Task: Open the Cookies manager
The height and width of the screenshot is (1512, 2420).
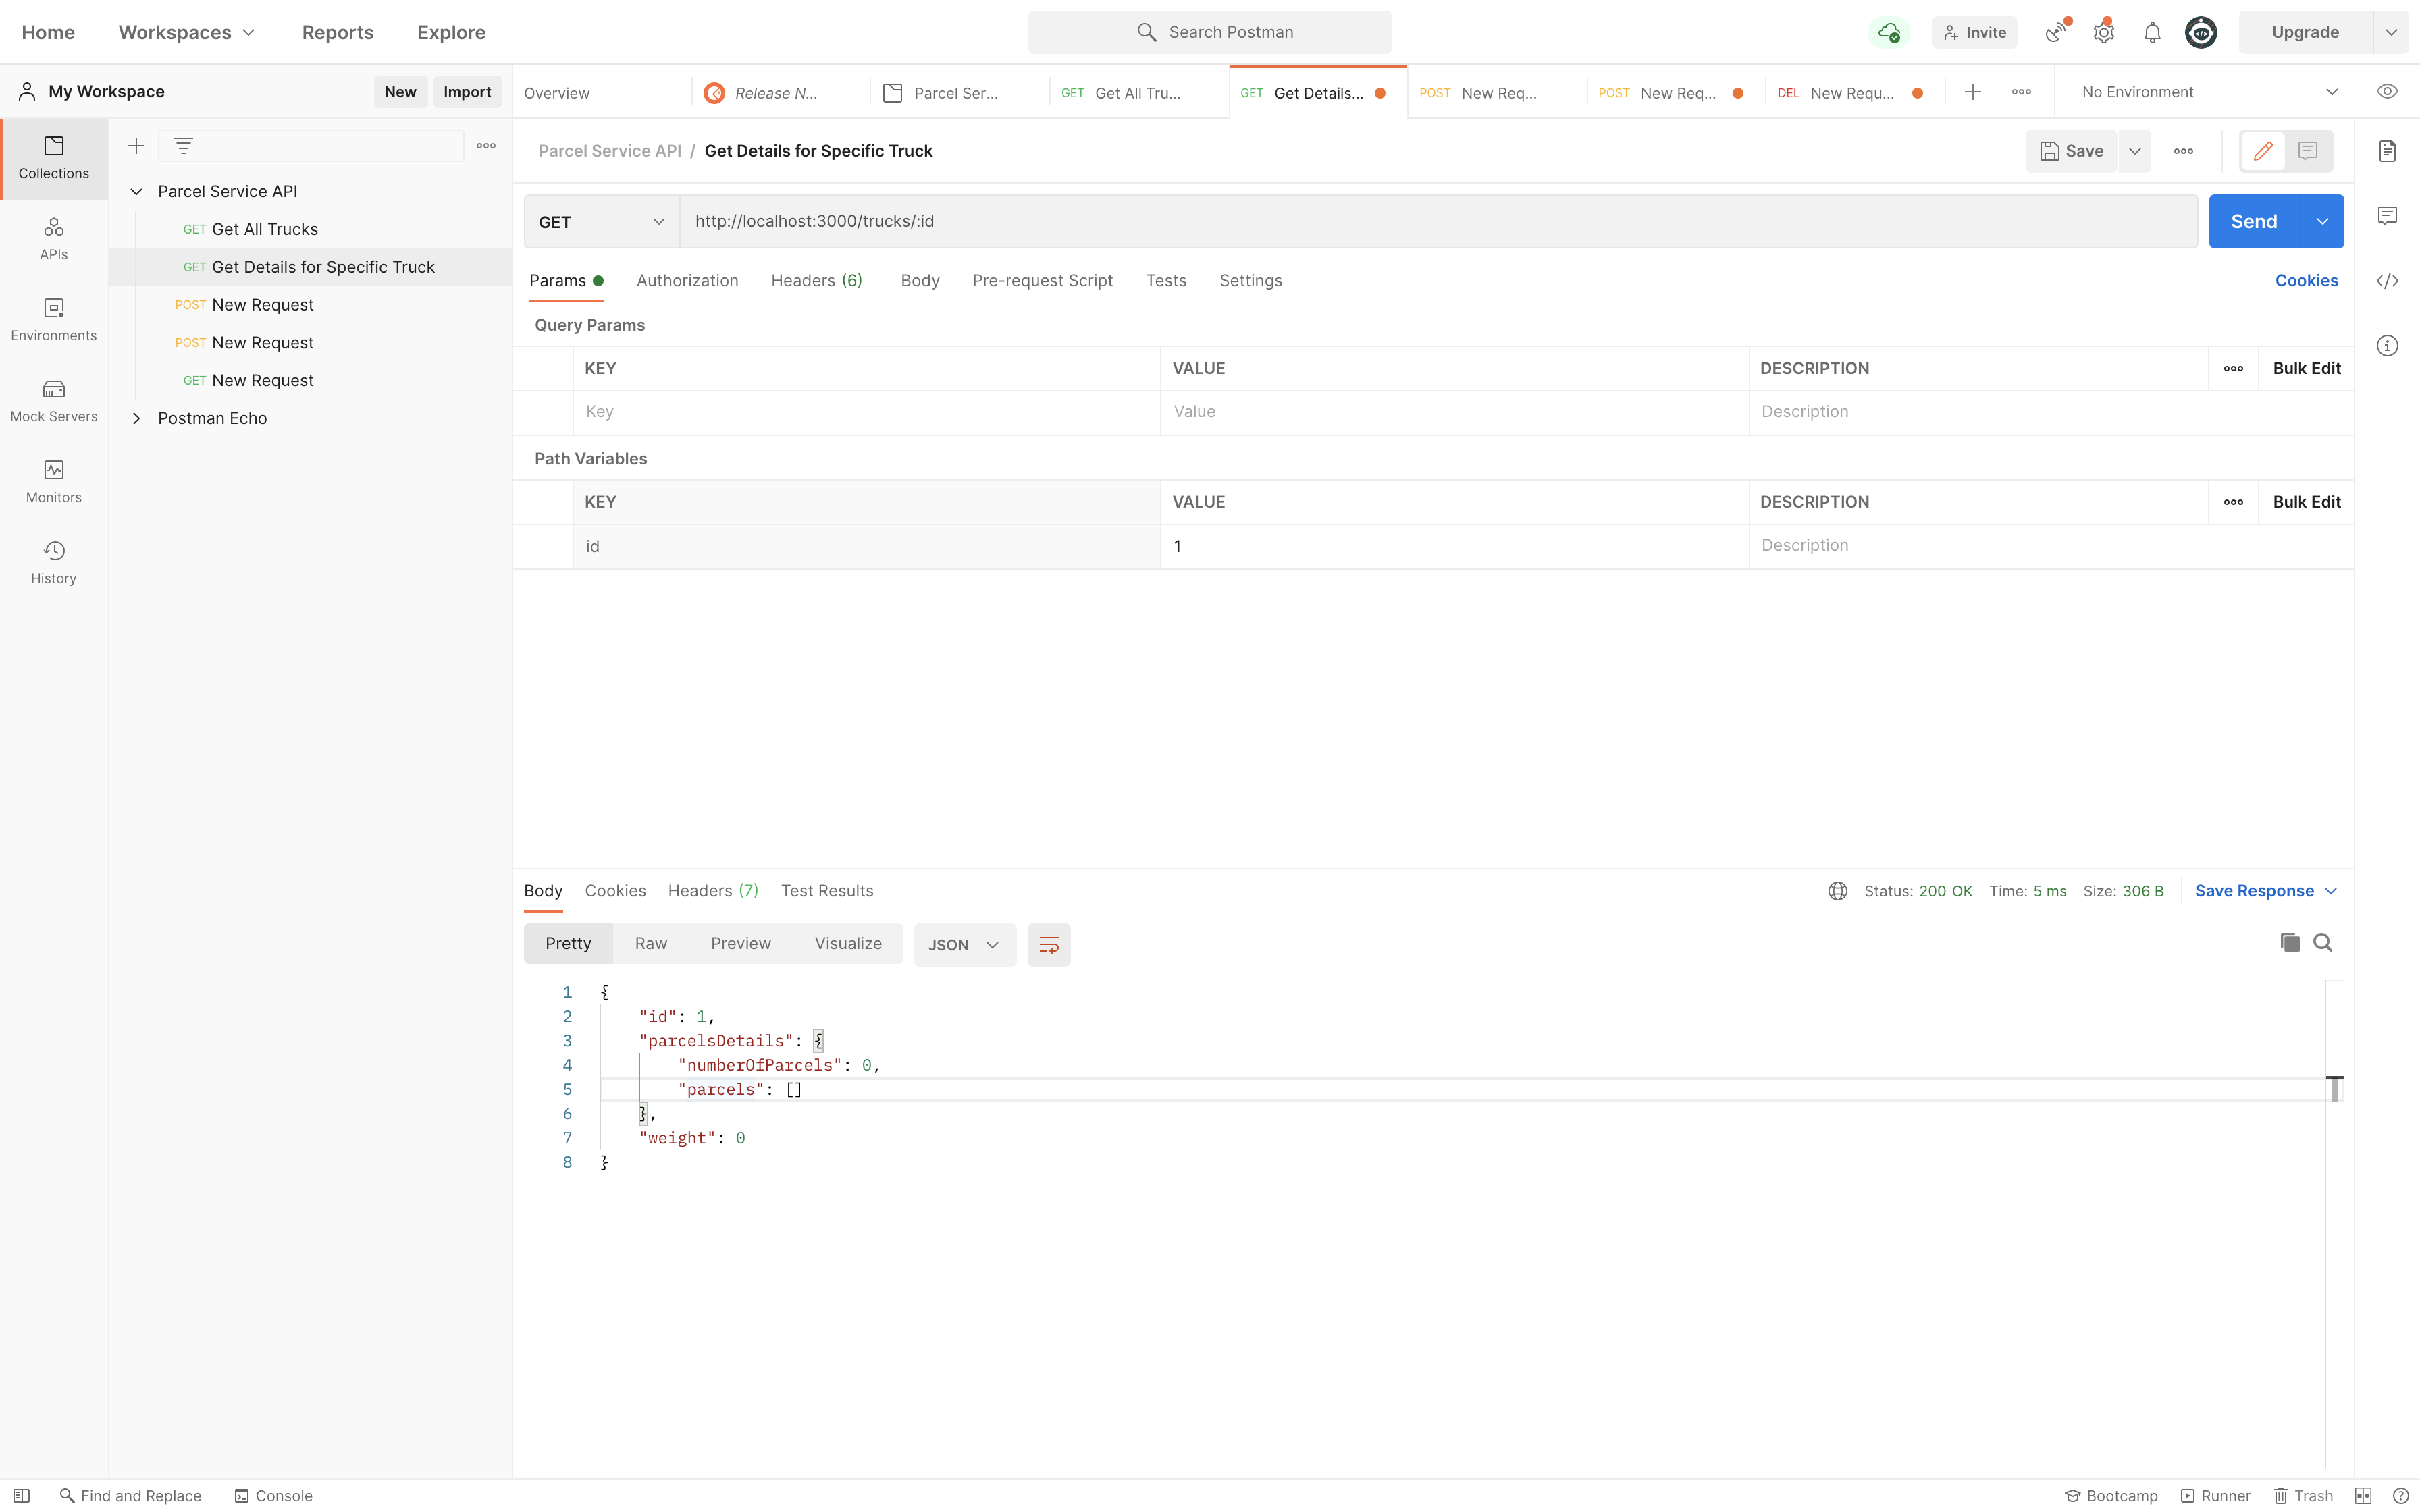Action: (x=2306, y=281)
